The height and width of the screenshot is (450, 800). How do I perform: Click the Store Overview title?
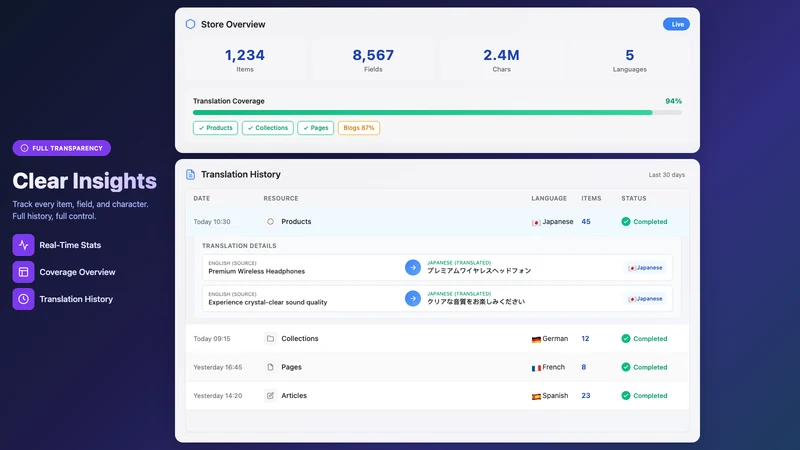coord(233,24)
